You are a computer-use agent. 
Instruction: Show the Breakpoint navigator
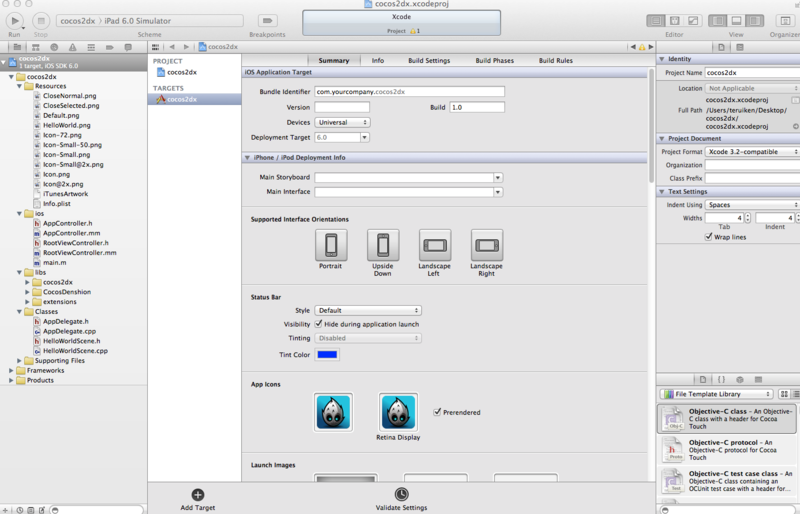[109, 47]
